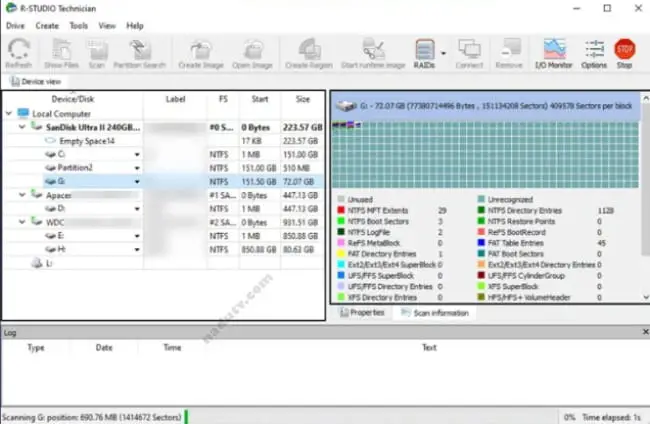The image size is (650, 424).
Task: Open the dropdown arrow for C: partition
Action: tap(137, 155)
